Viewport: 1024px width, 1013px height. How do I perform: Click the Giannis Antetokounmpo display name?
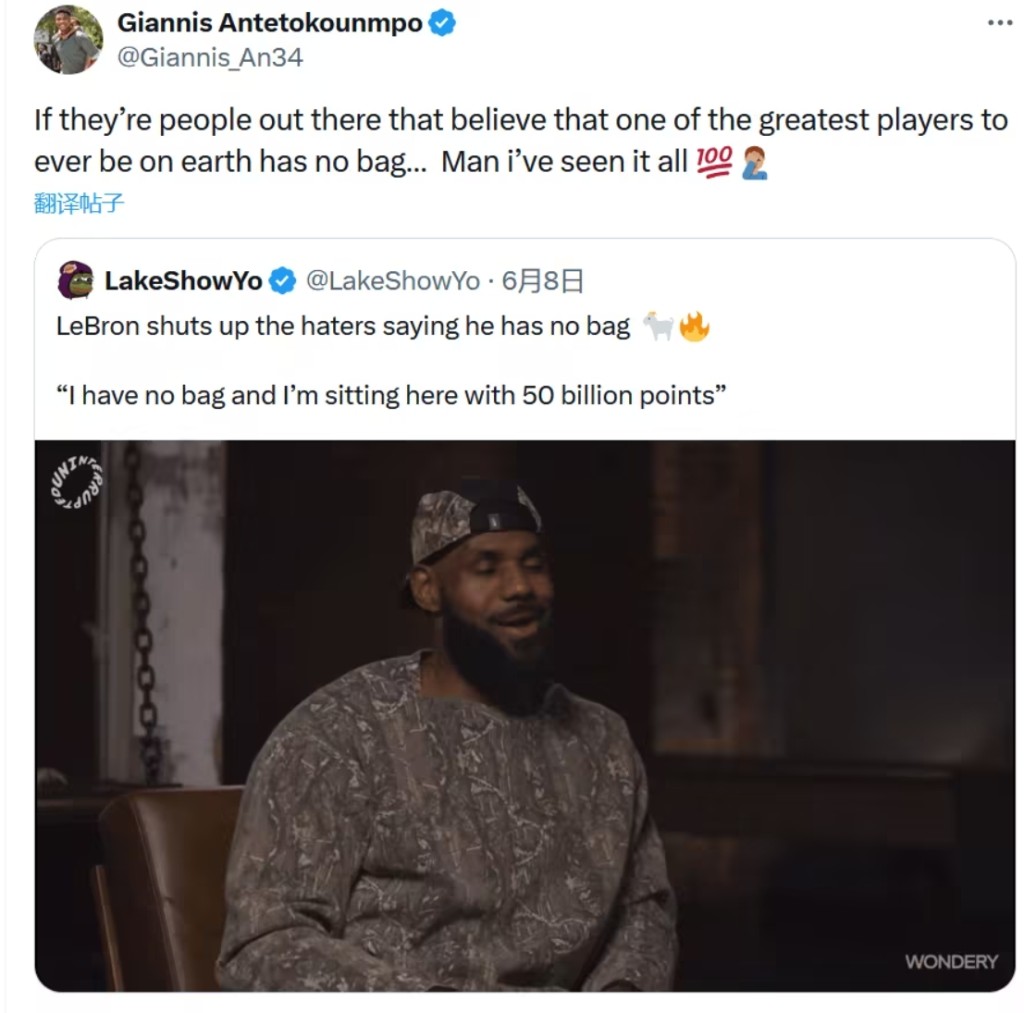pyautogui.click(x=270, y=23)
